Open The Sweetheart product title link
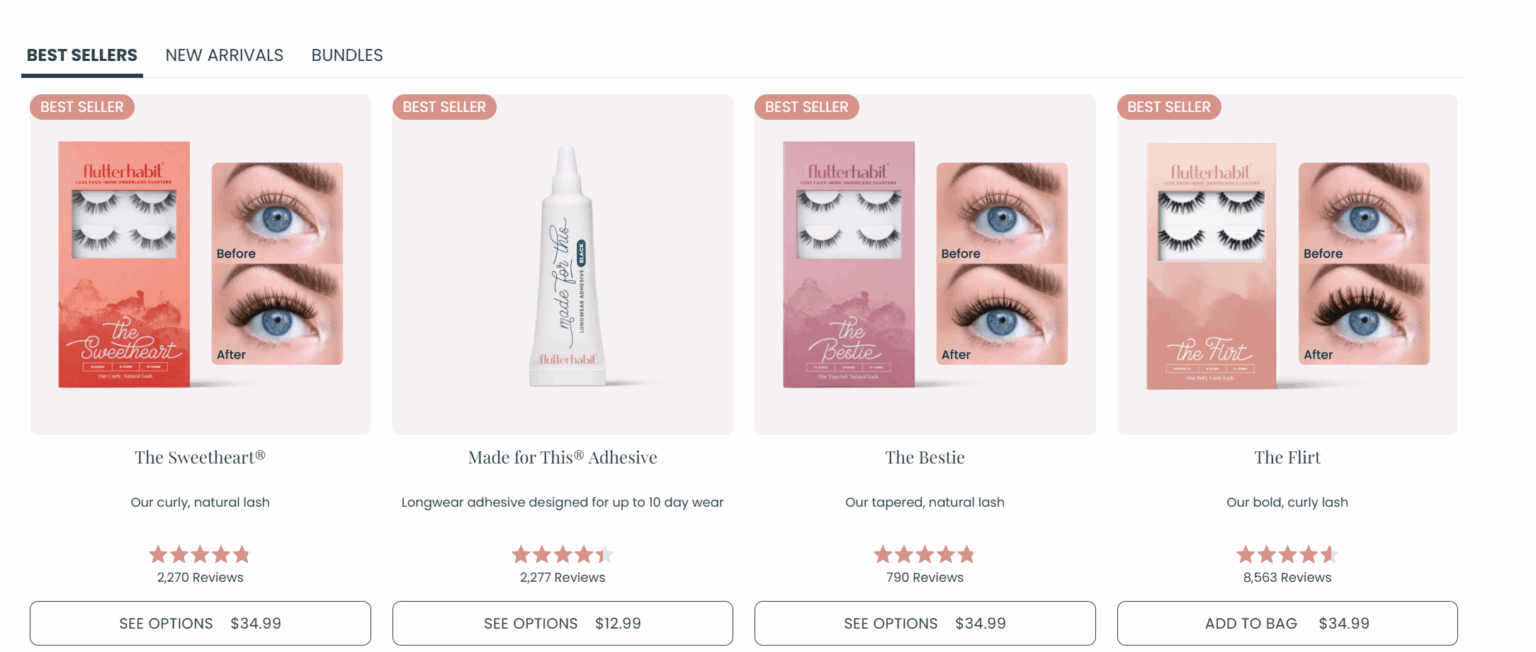1536x652 pixels. (200, 457)
